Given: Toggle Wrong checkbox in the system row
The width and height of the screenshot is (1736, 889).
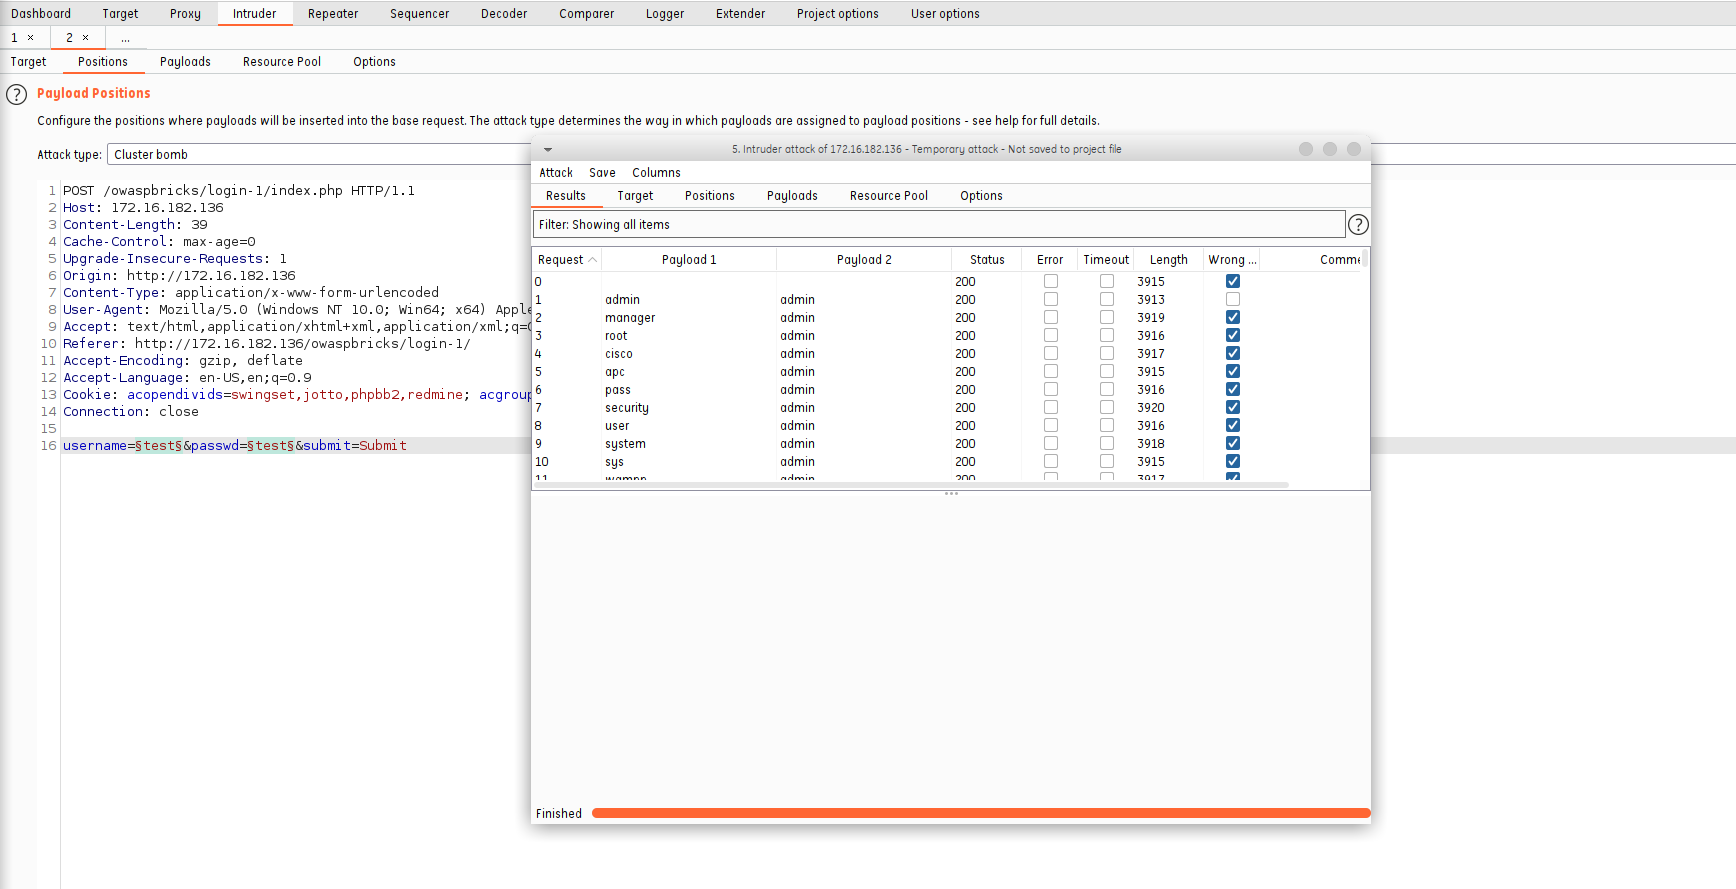Looking at the screenshot, I should [1233, 444].
